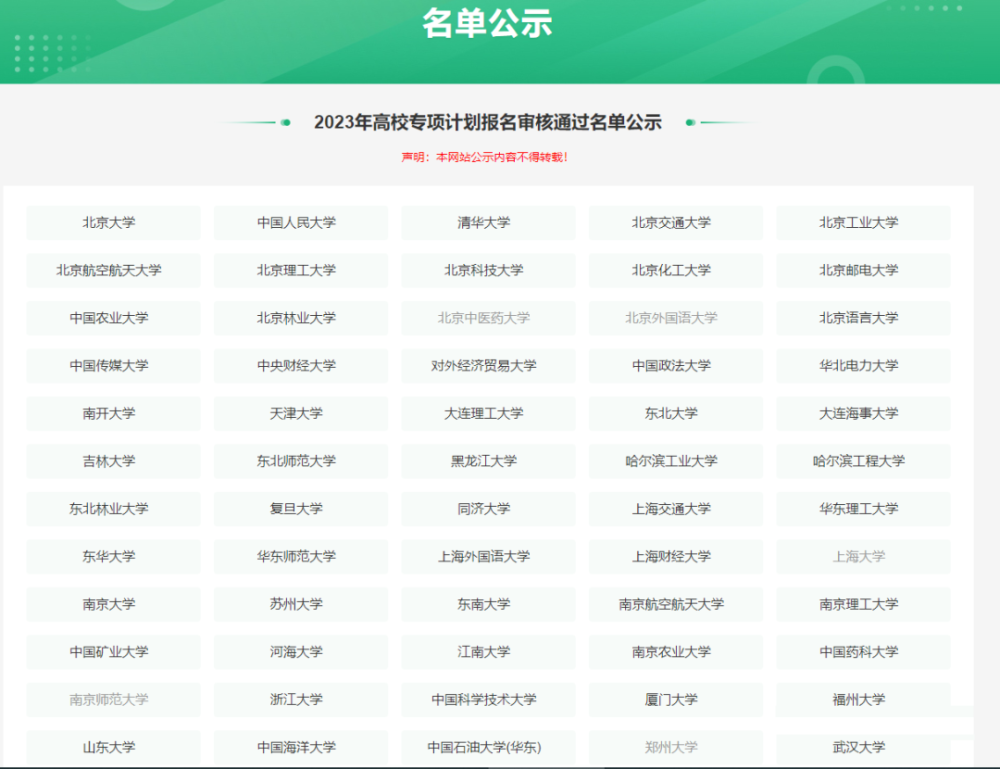Select 南京大学
This screenshot has width=1000, height=769.
click(x=114, y=604)
